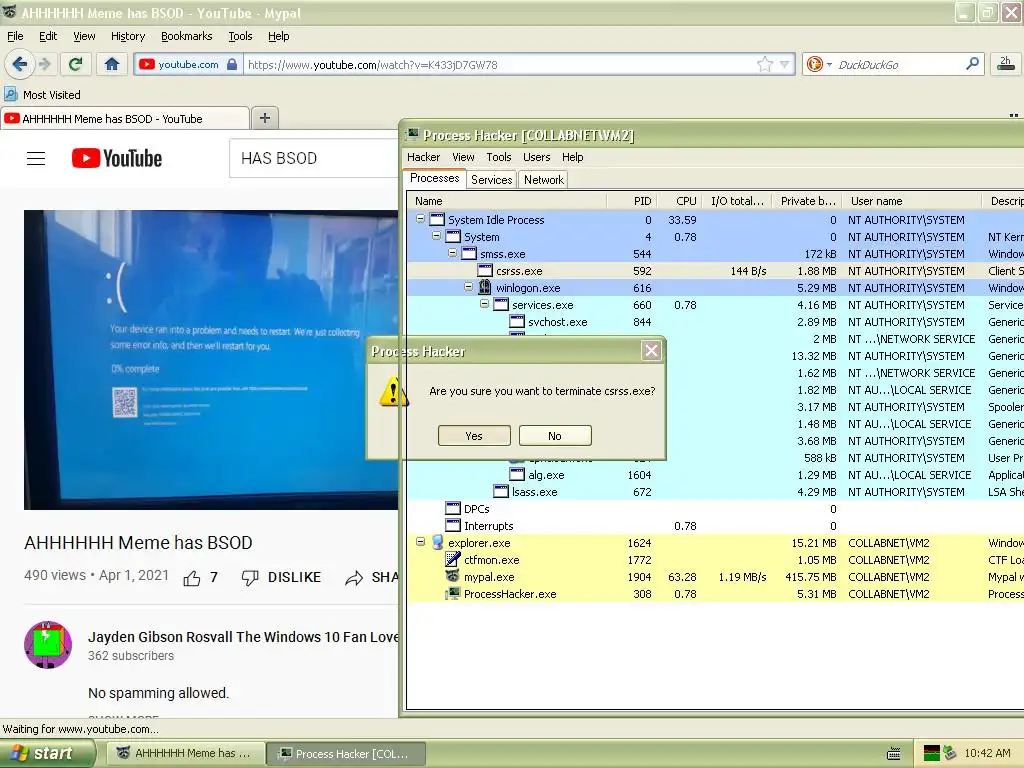Go back with browser back arrow

pyautogui.click(x=20, y=64)
